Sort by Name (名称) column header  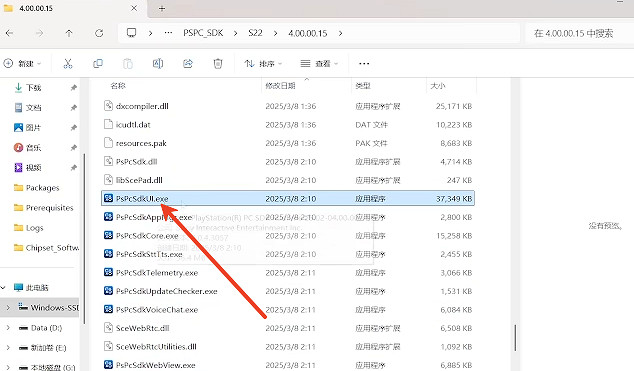[x=118, y=86]
